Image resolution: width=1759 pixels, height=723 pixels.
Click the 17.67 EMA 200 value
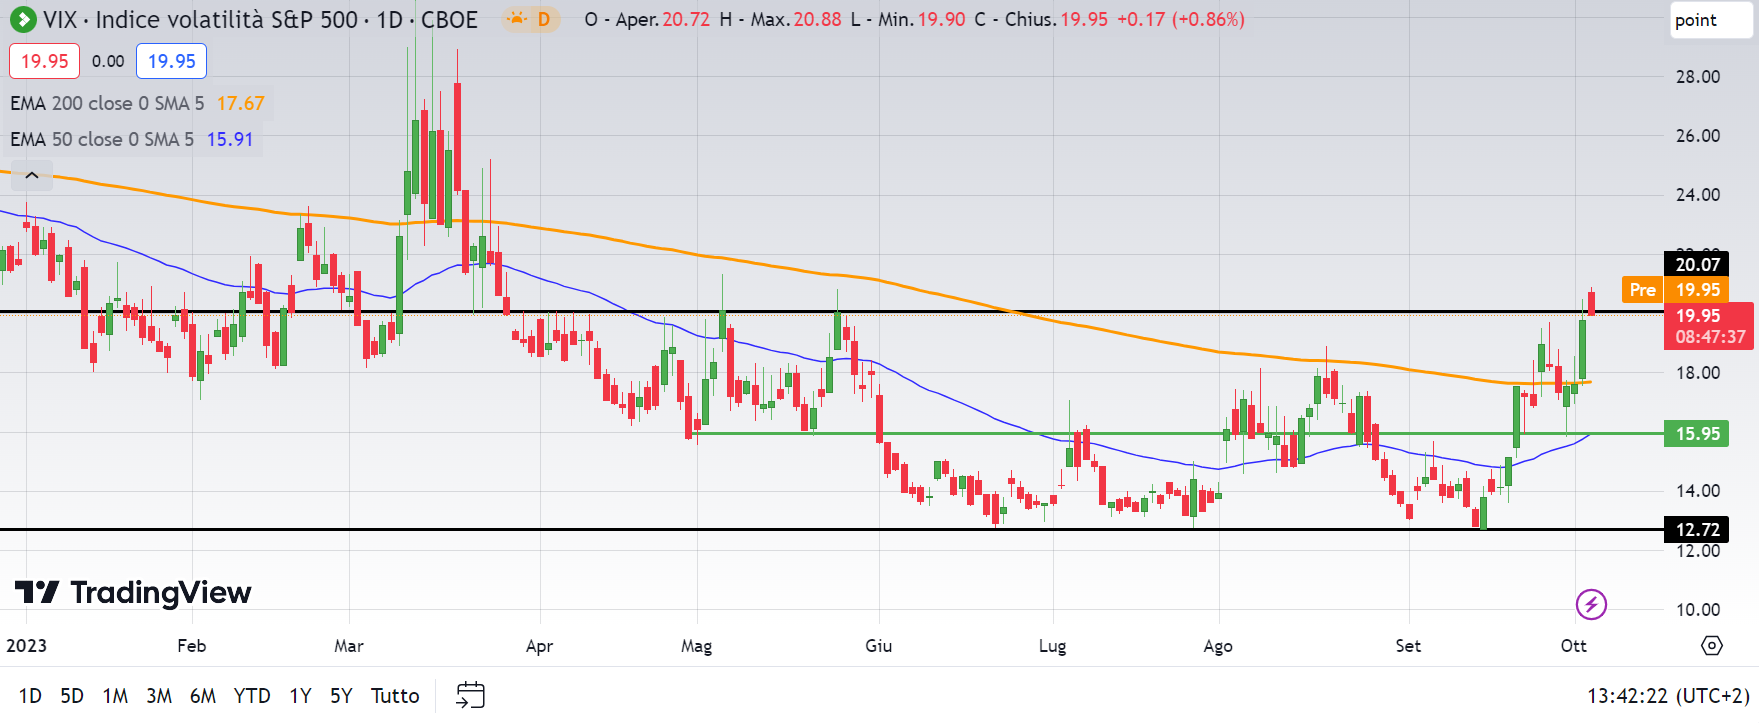click(240, 103)
